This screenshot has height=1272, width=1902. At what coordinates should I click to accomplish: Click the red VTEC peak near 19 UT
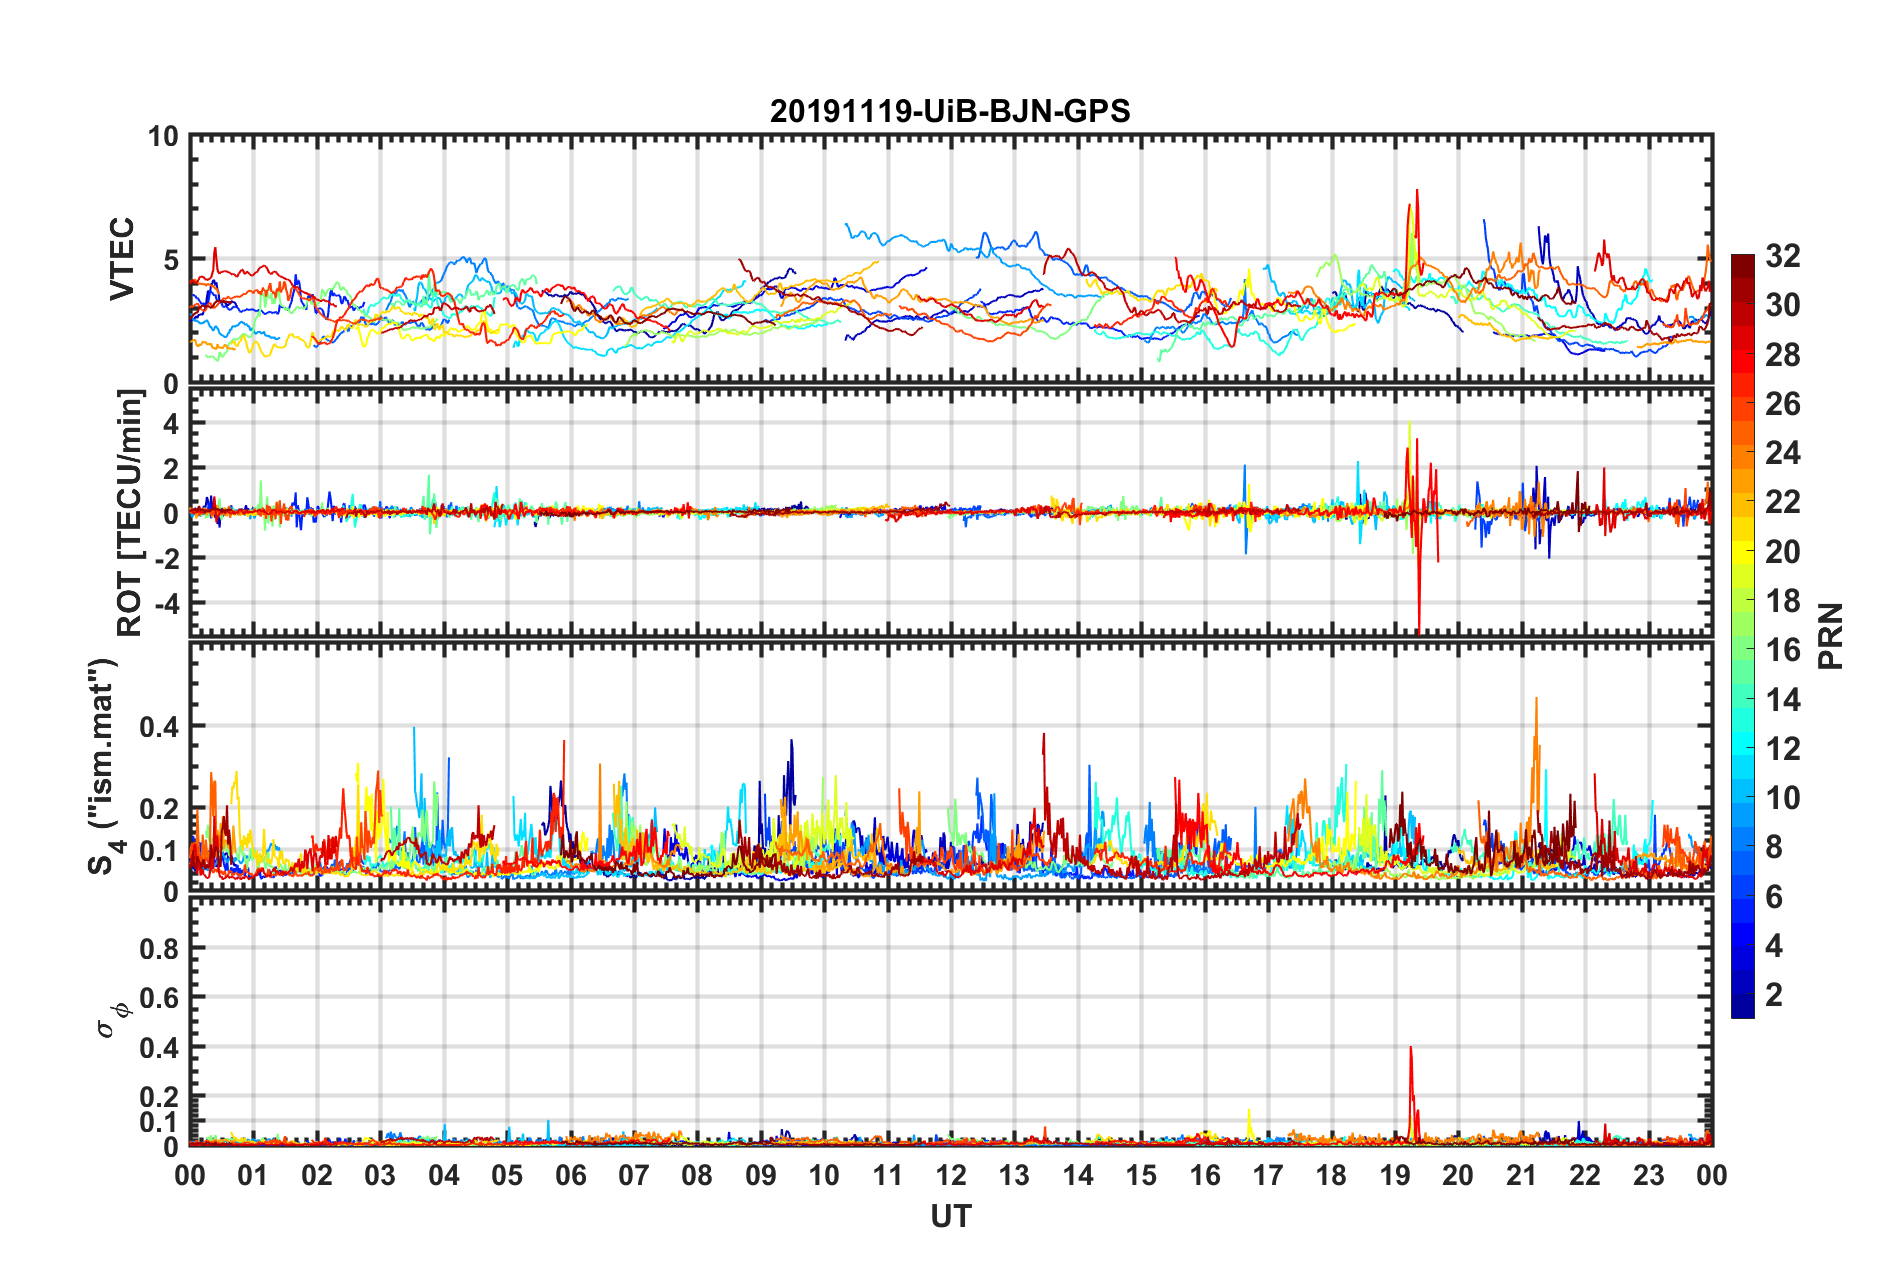pyautogui.click(x=1417, y=215)
